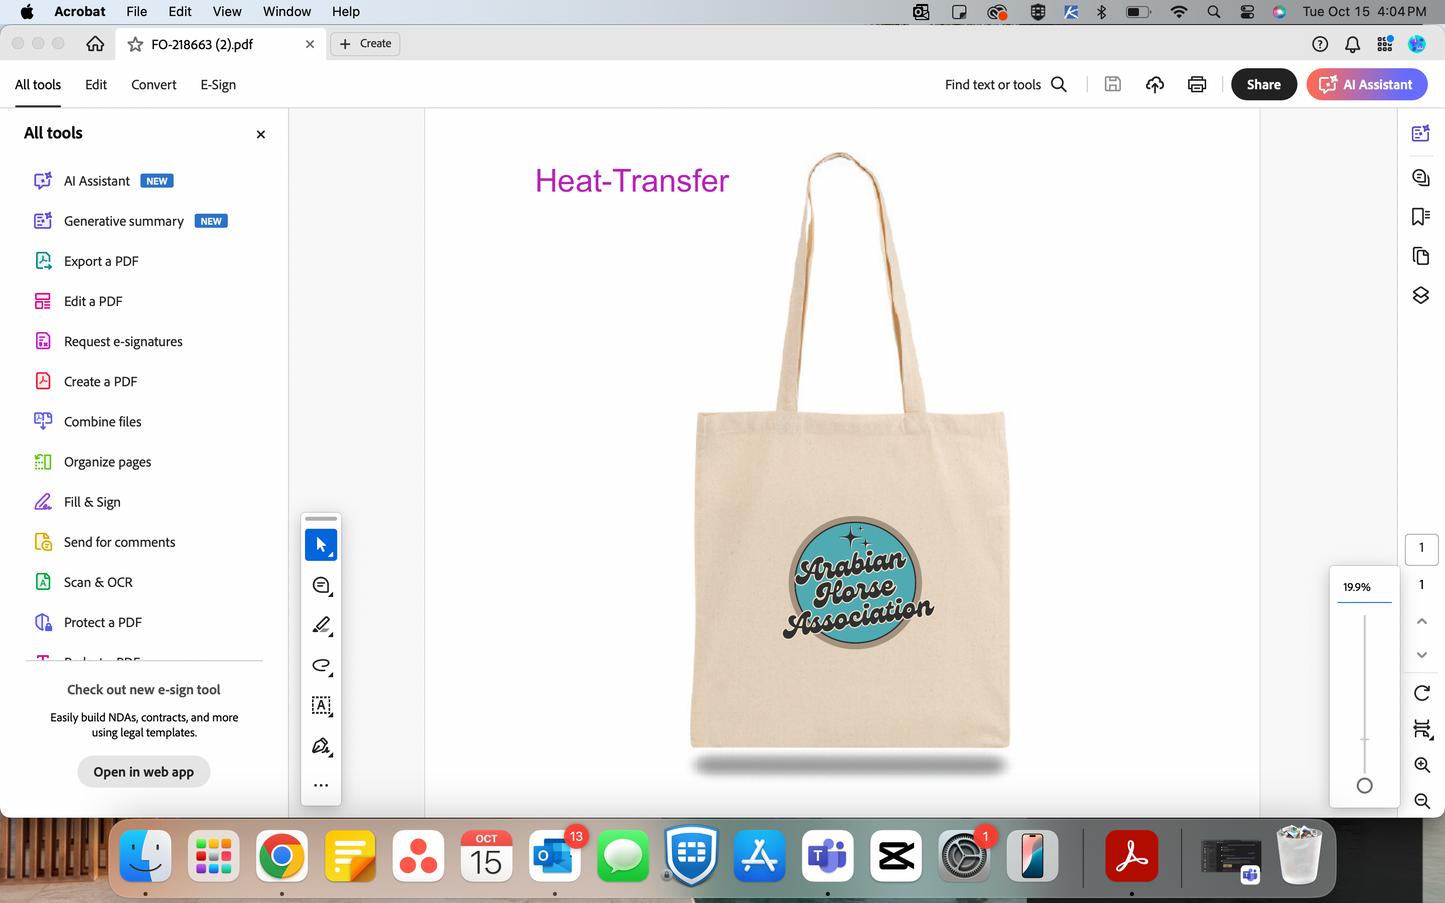Open bookmarks panel in right rail

1420,216
